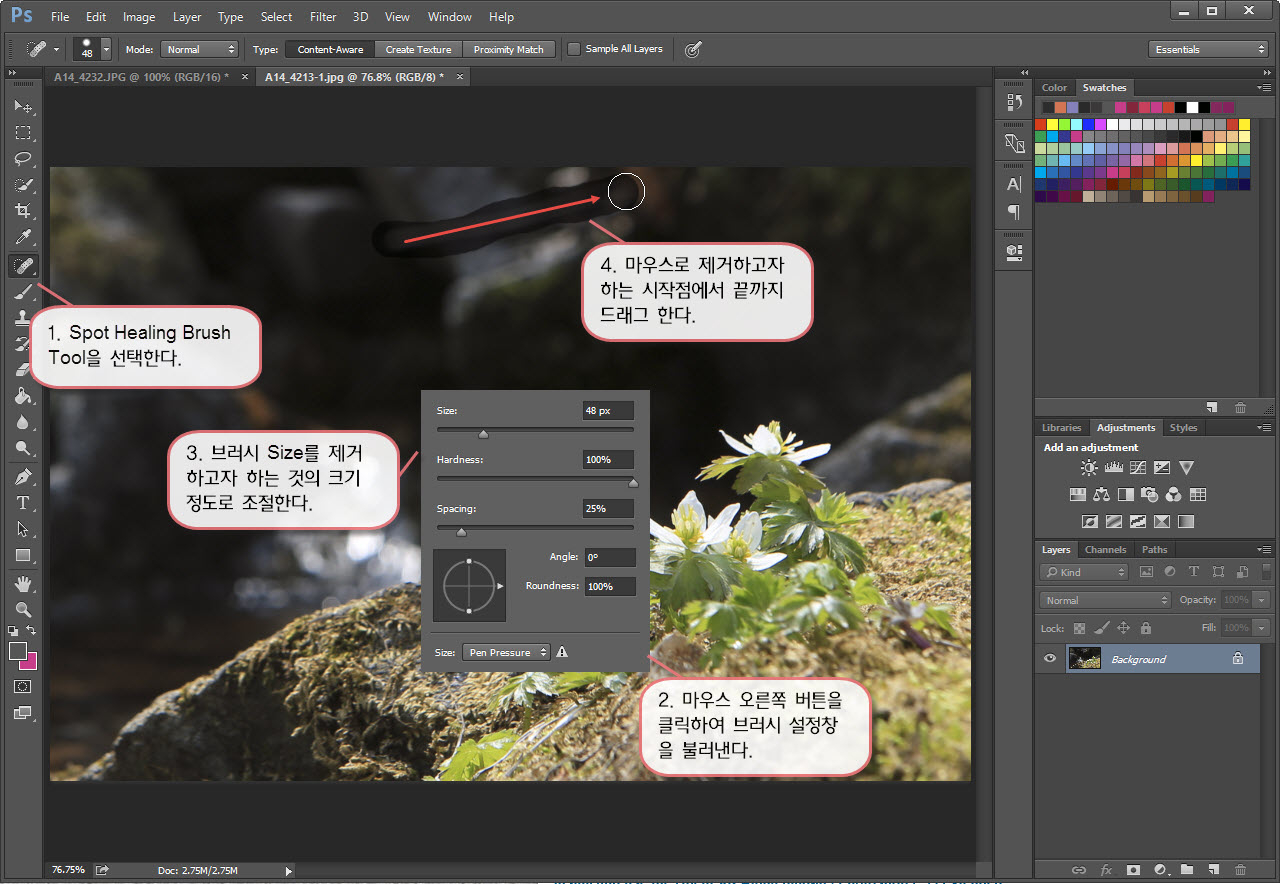
Task: Select the Zoom tool in toolbox
Action: 23,610
